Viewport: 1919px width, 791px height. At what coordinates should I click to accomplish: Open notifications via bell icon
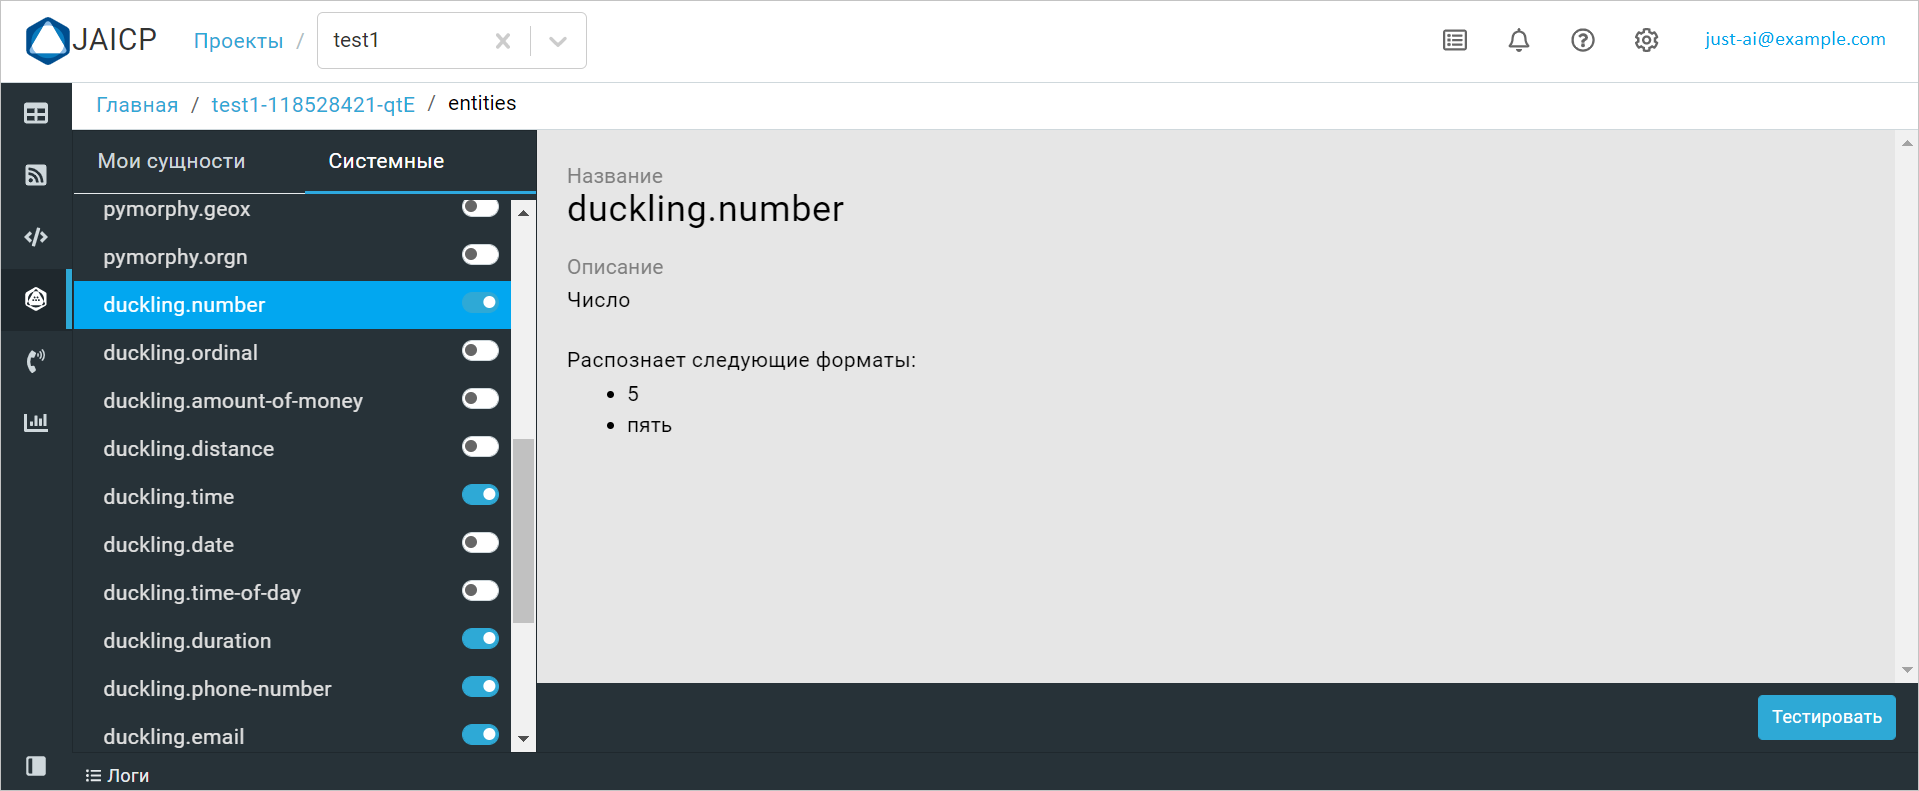click(1518, 40)
